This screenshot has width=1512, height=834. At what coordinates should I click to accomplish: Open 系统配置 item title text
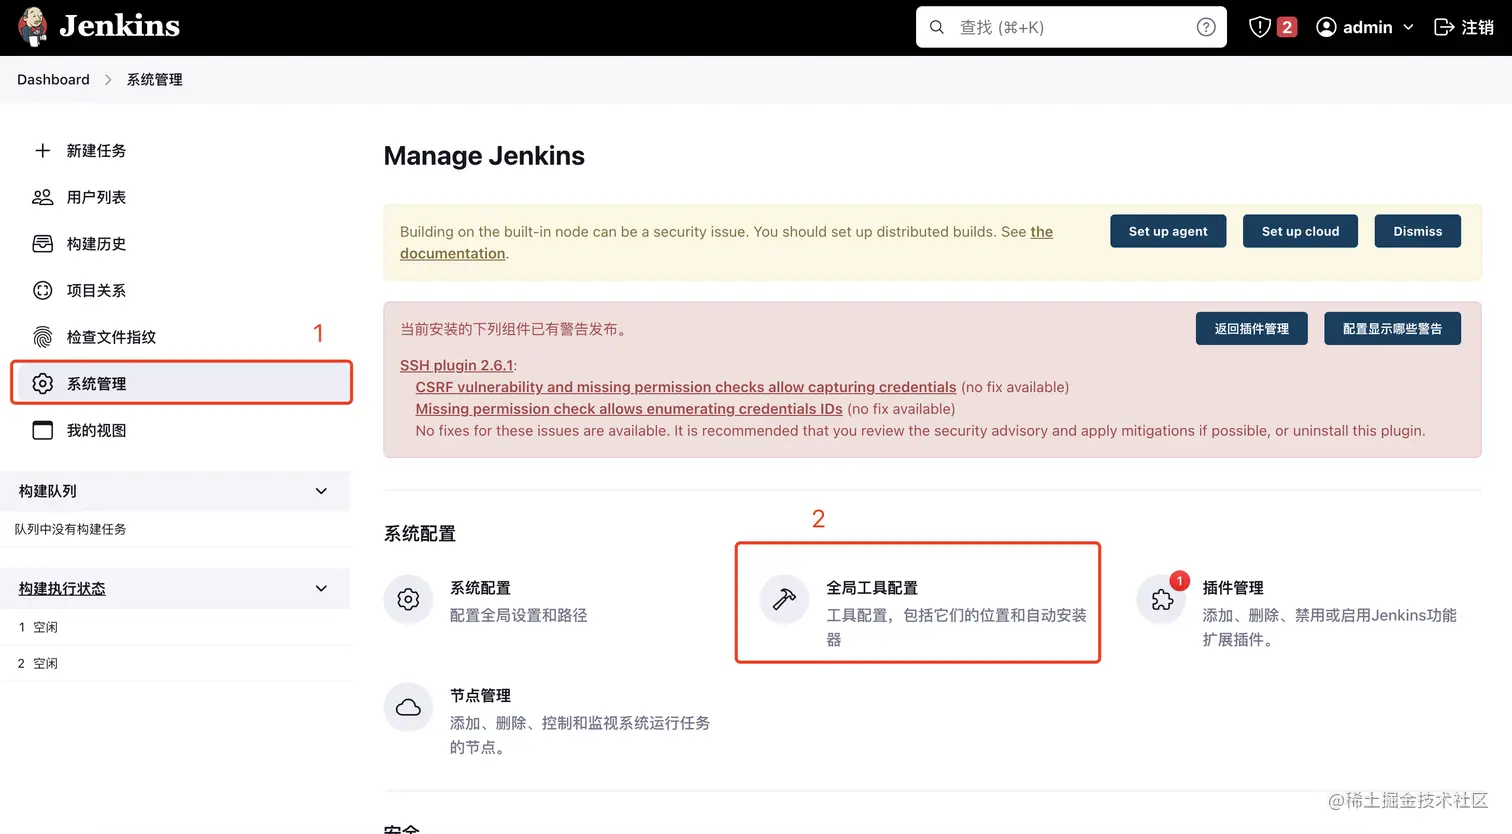480,588
